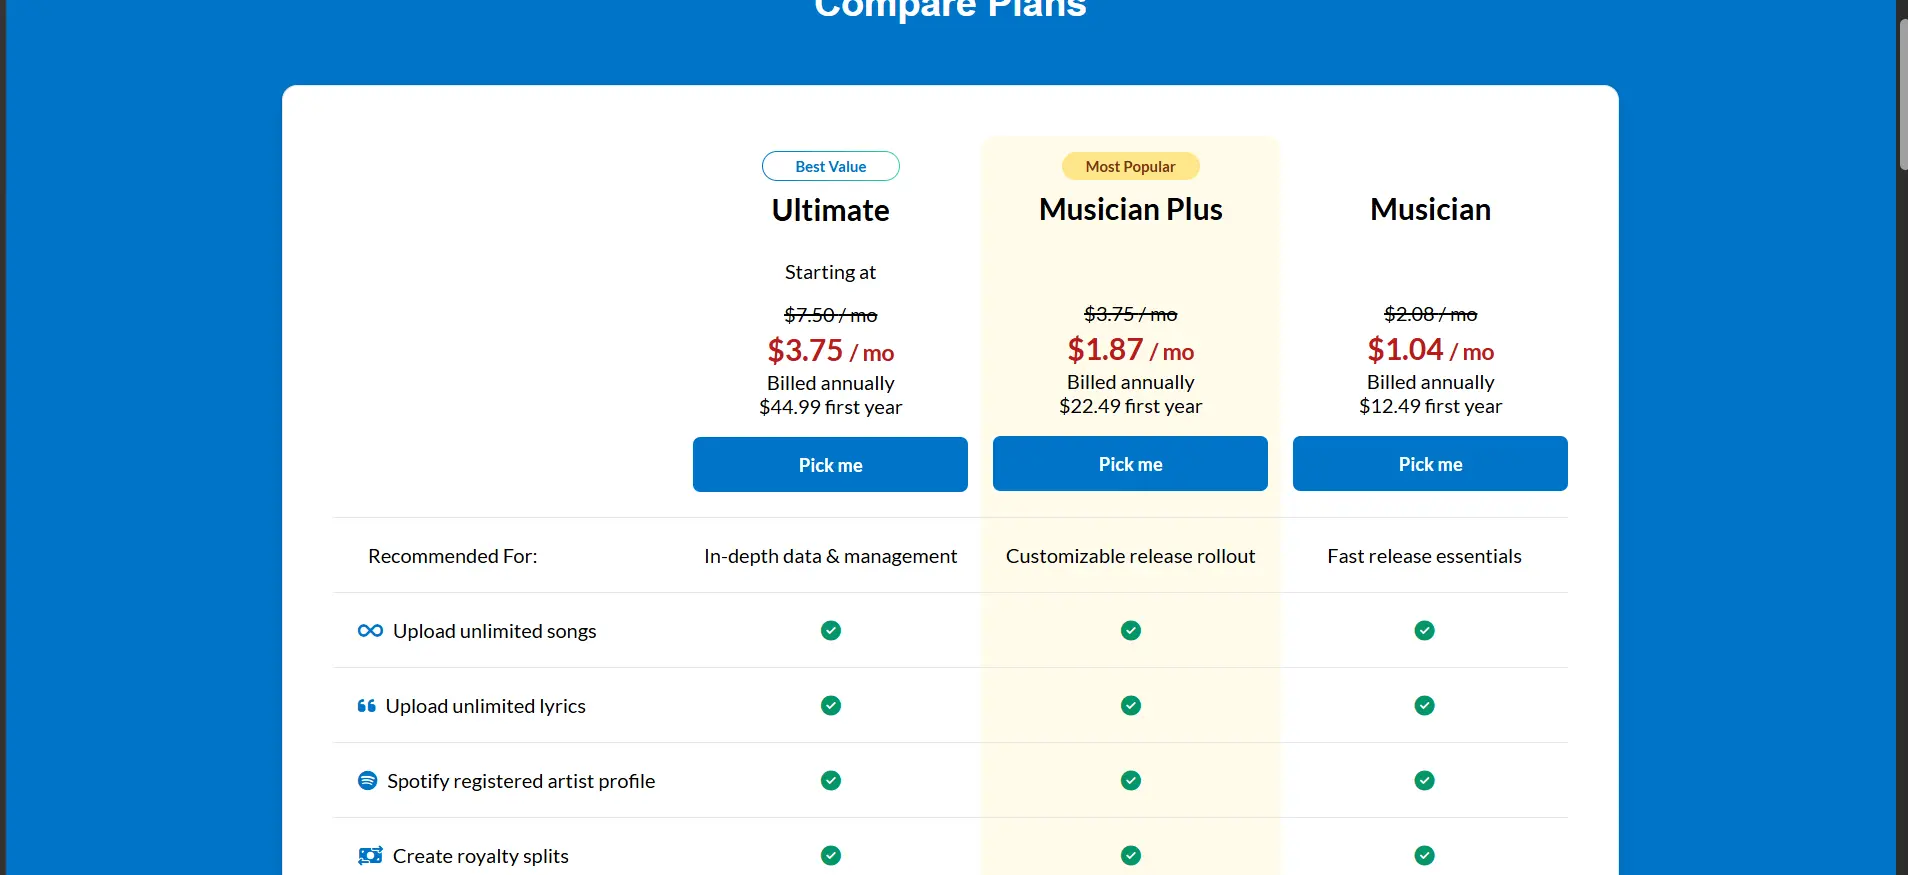The height and width of the screenshot is (875, 1908).
Task: Click Musician checkmark for Spotify artist profile
Action: [x=1425, y=780]
